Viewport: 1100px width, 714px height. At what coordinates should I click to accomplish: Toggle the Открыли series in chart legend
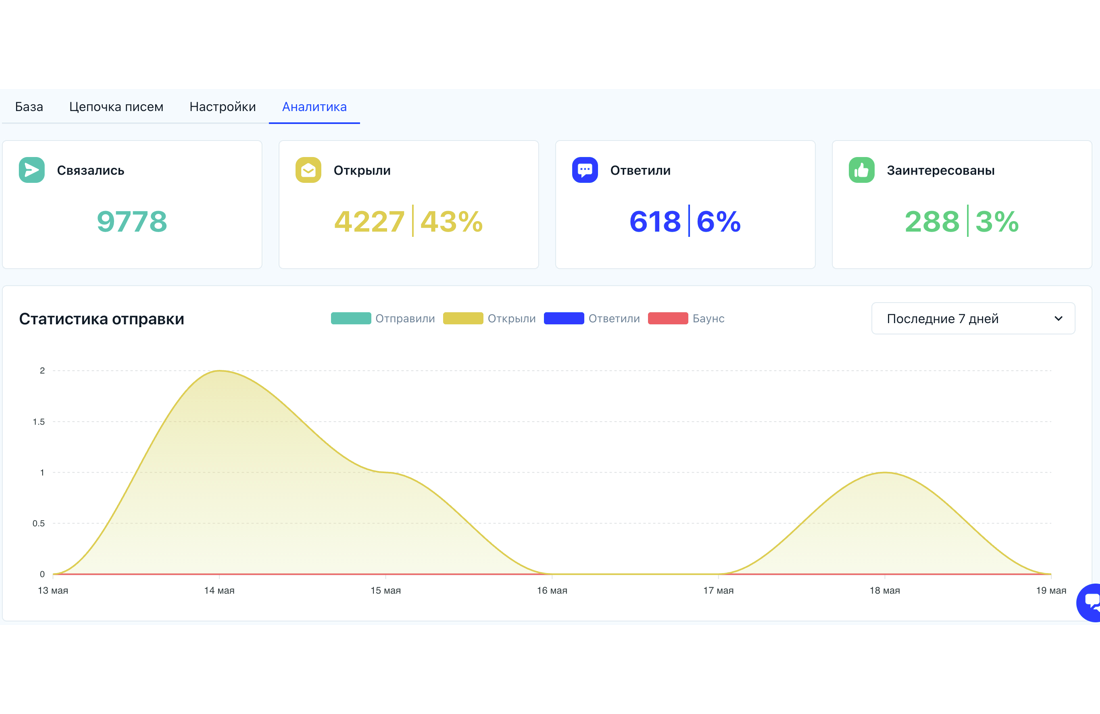coord(489,318)
